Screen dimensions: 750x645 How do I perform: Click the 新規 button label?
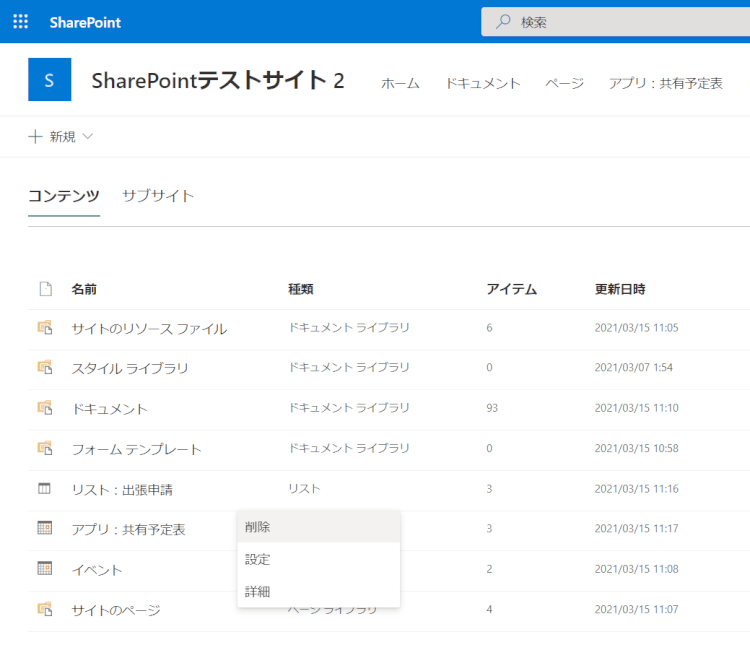tap(62, 137)
